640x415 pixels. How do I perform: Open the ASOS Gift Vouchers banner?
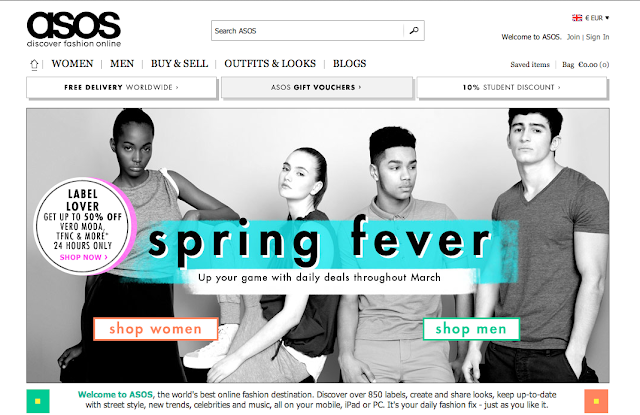[317, 87]
